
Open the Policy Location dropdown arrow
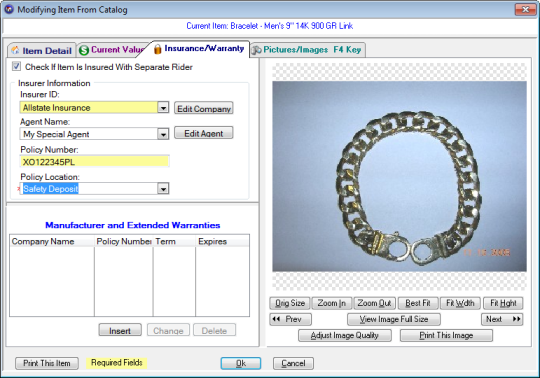163,189
